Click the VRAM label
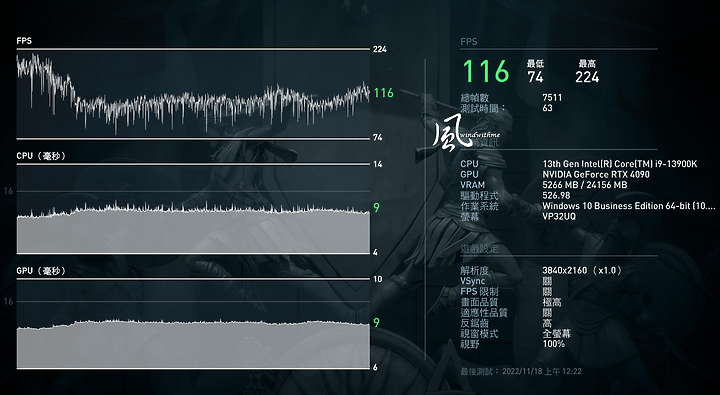 pyautogui.click(x=472, y=185)
